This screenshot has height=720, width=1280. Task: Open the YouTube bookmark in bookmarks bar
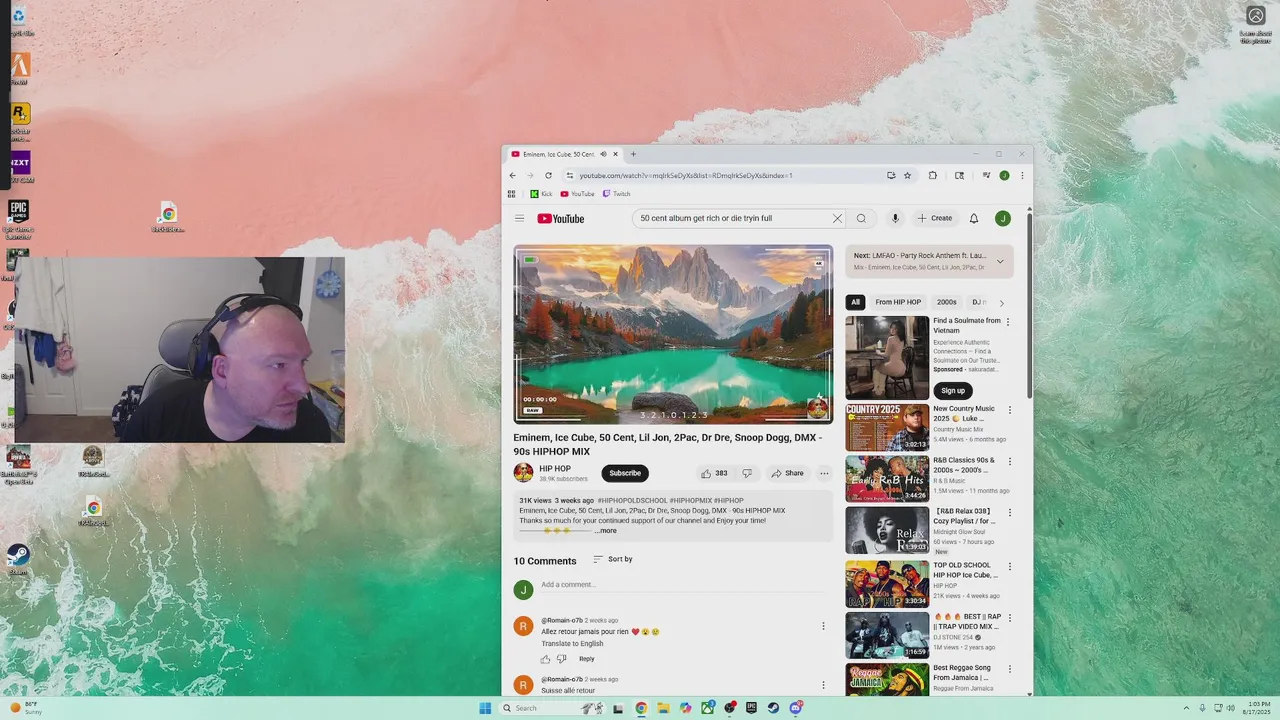[x=577, y=194]
